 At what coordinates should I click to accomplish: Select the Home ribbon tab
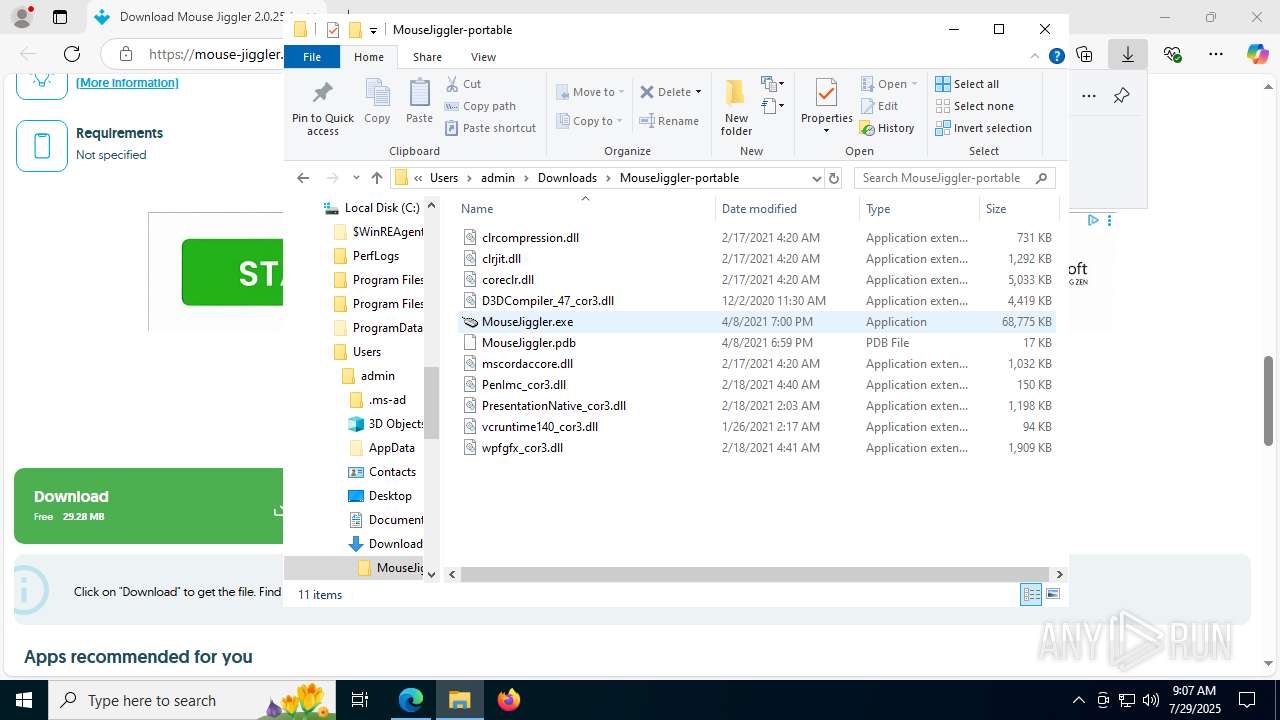coord(369,57)
